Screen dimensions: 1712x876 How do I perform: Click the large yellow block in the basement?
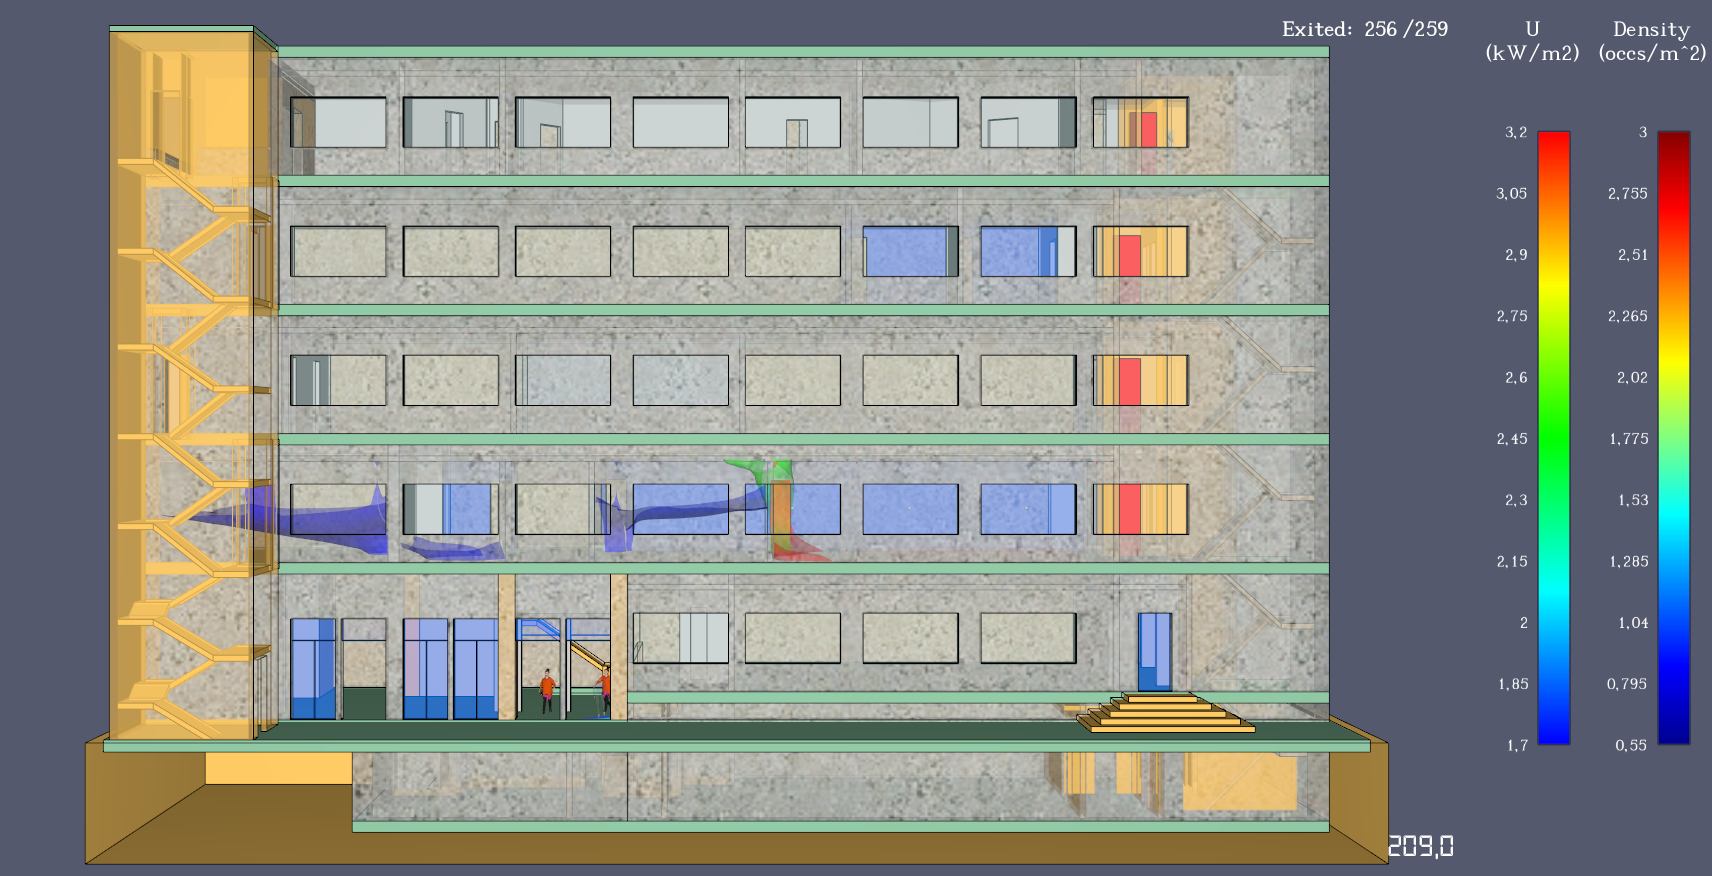[x=1240, y=782]
